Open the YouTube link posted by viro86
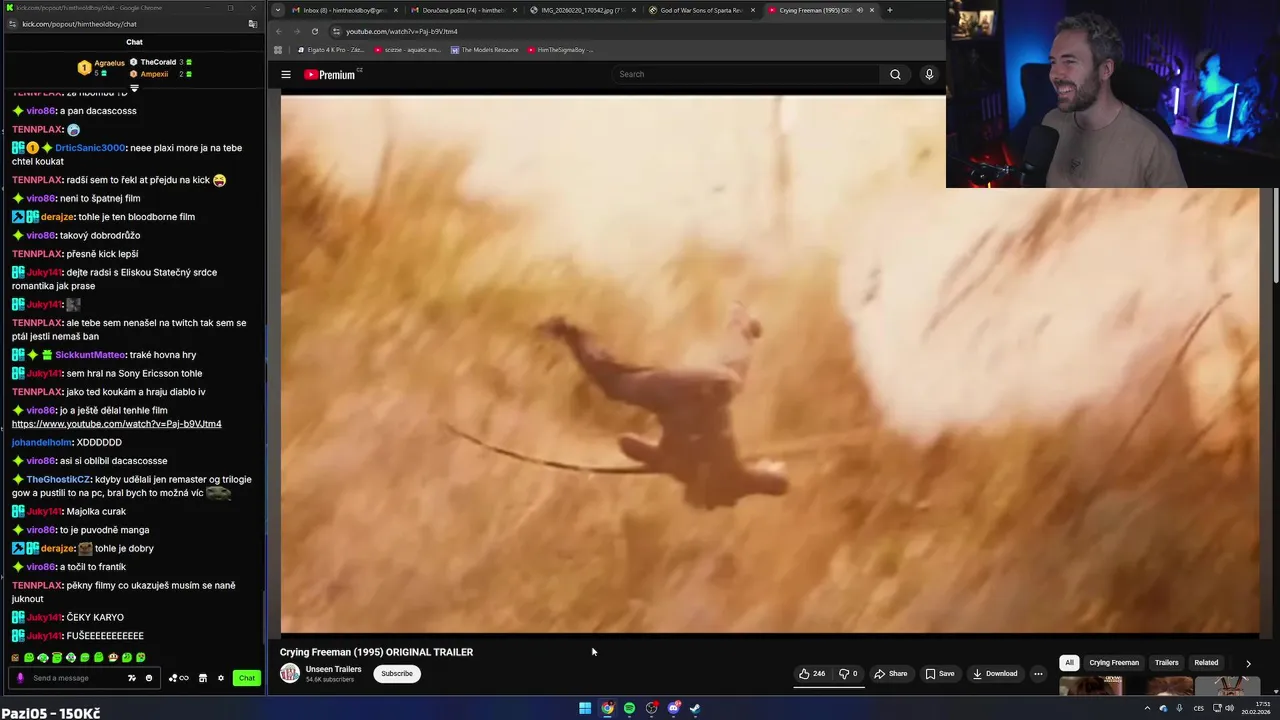 point(117,424)
